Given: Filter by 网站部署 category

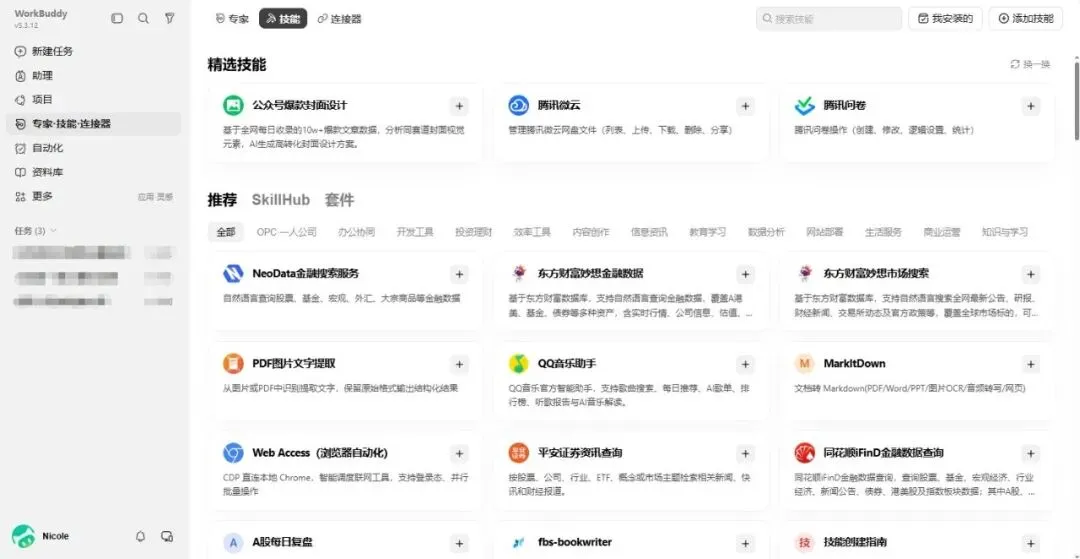Looking at the screenshot, I should tap(825, 232).
